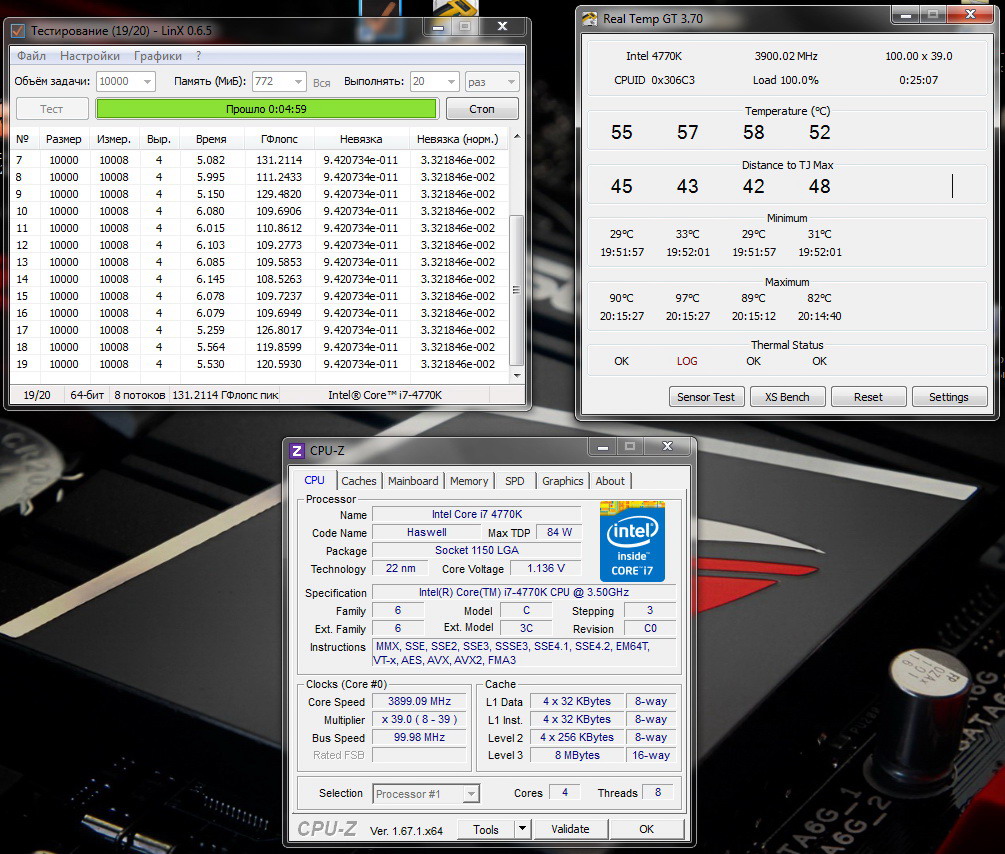1005x854 pixels.
Task: Click the Невязка (норм.) column header
Action: tap(458, 139)
